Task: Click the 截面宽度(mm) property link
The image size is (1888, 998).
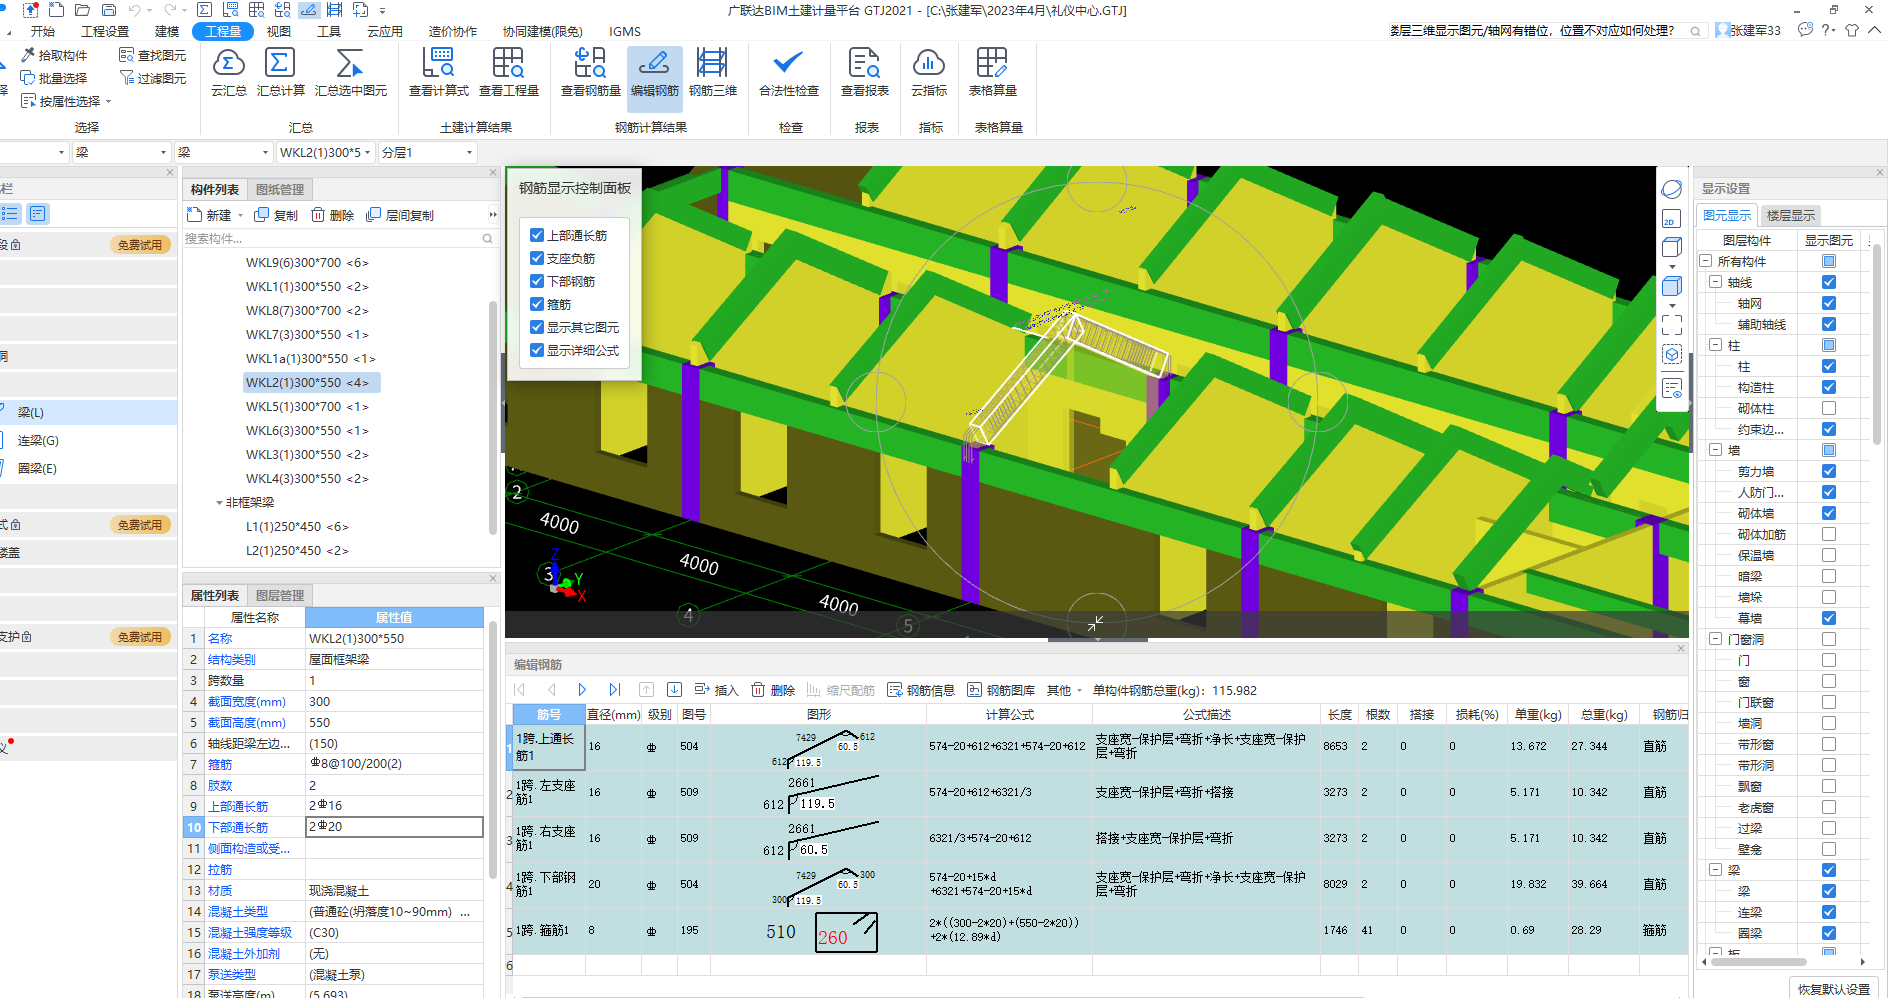Action: click(x=247, y=701)
